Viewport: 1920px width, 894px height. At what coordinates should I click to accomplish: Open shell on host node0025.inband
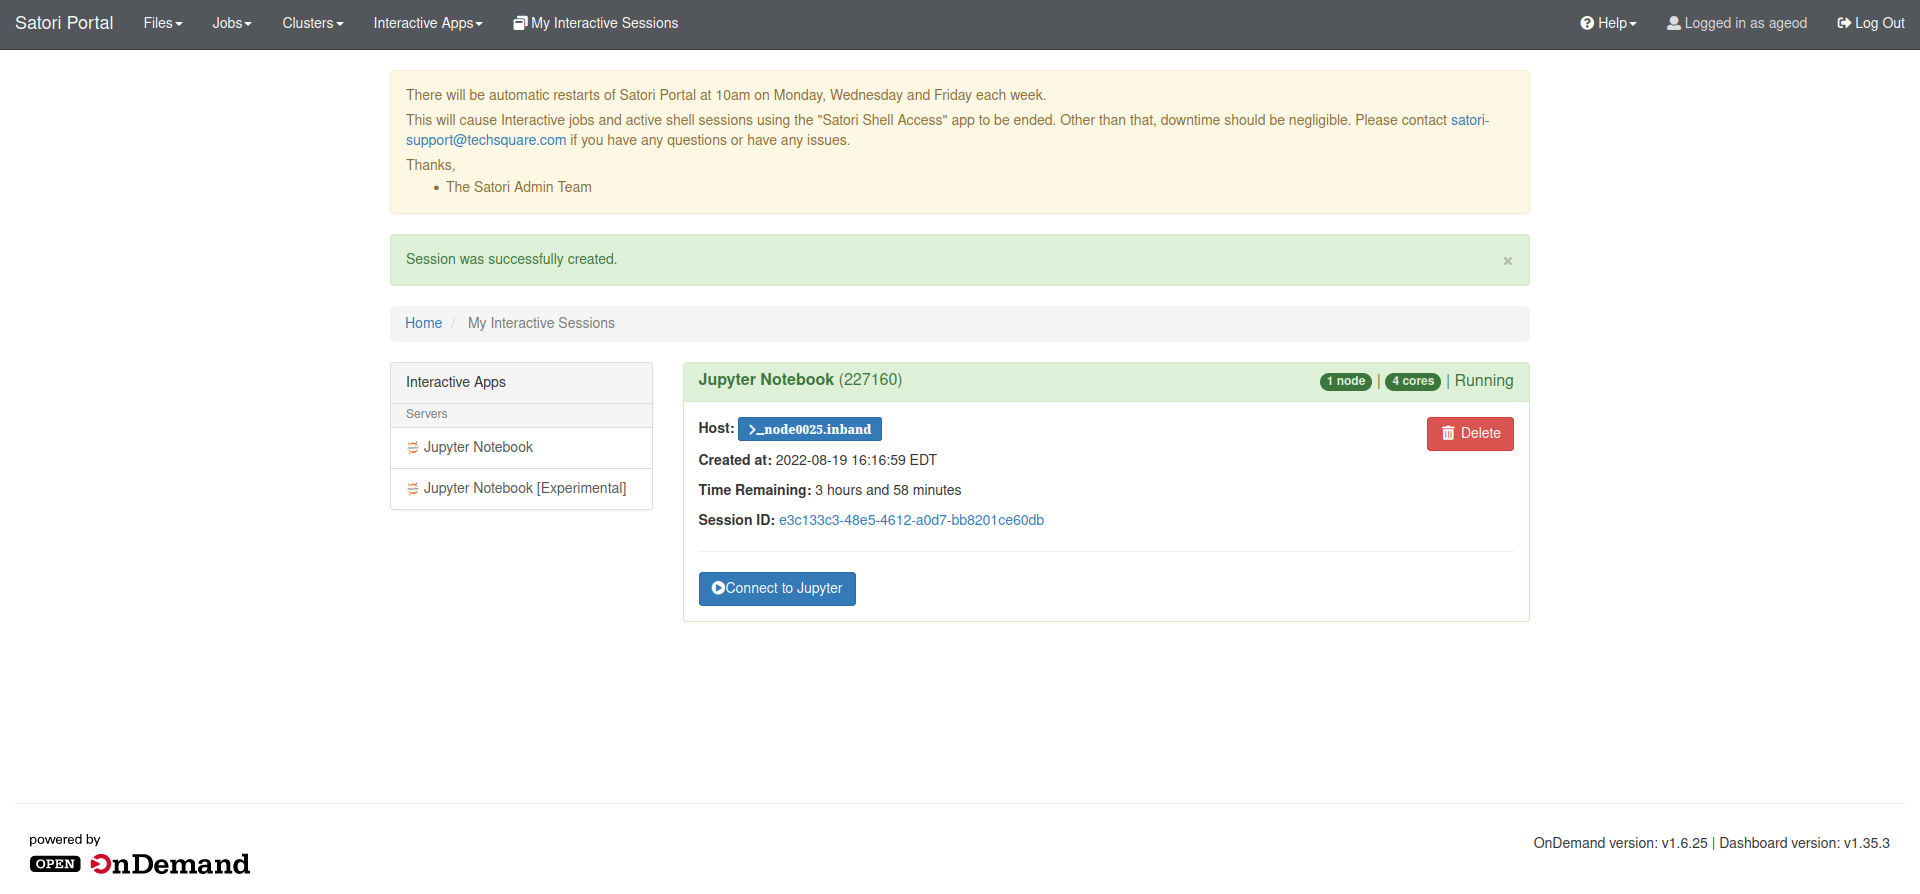click(x=810, y=429)
